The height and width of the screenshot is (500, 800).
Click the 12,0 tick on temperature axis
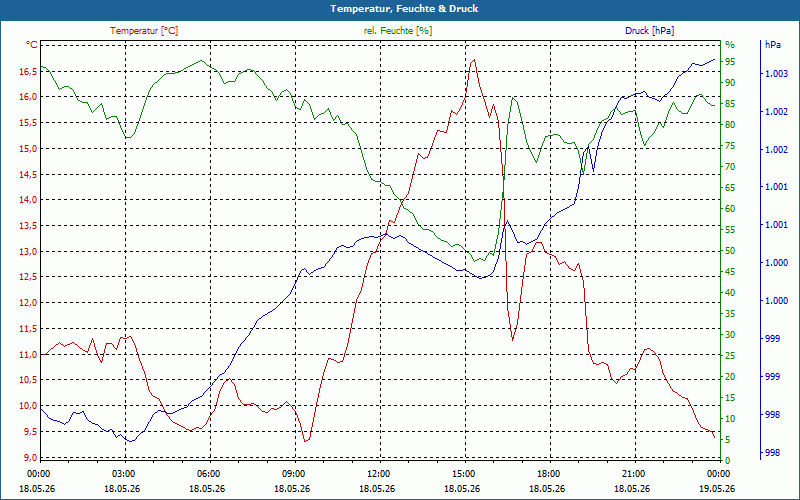click(28, 303)
